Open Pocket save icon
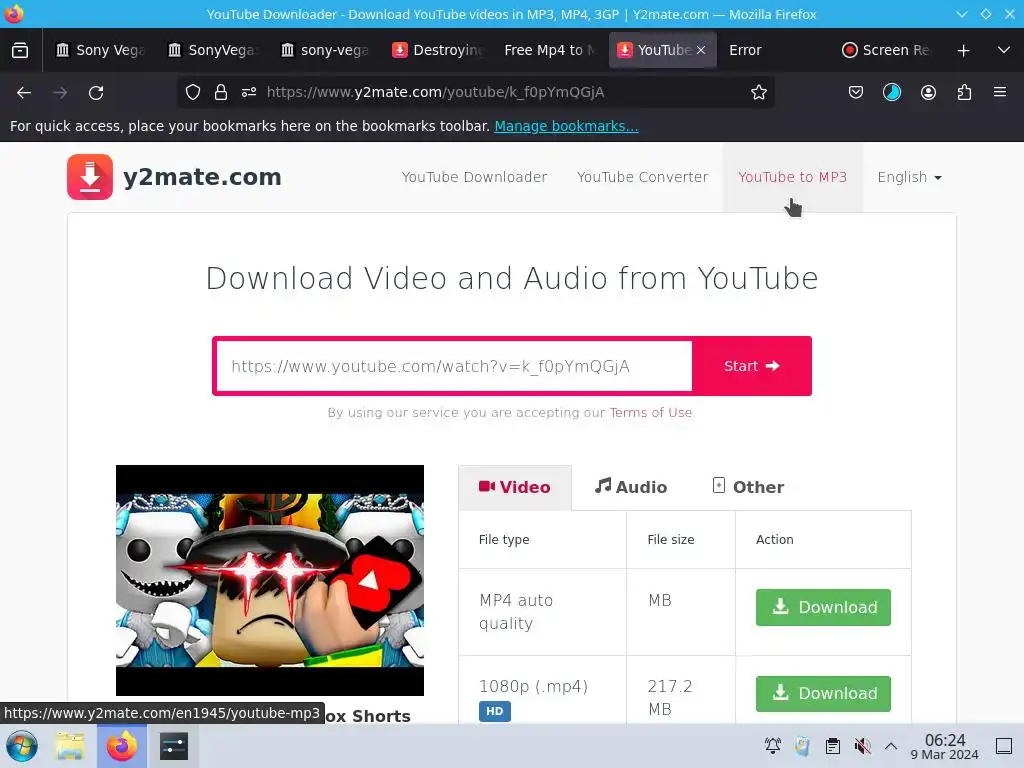This screenshot has height=768, width=1024. (x=856, y=93)
